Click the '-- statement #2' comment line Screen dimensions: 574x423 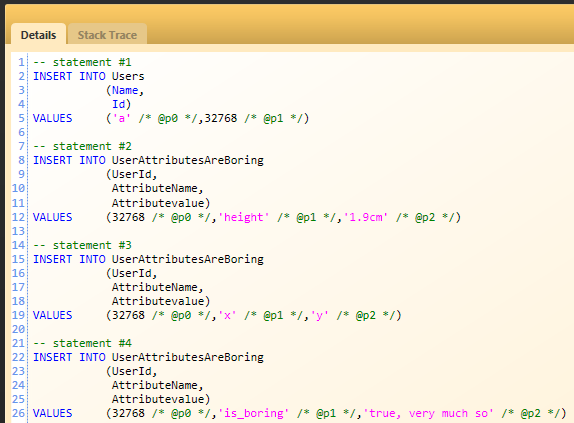coord(82,146)
